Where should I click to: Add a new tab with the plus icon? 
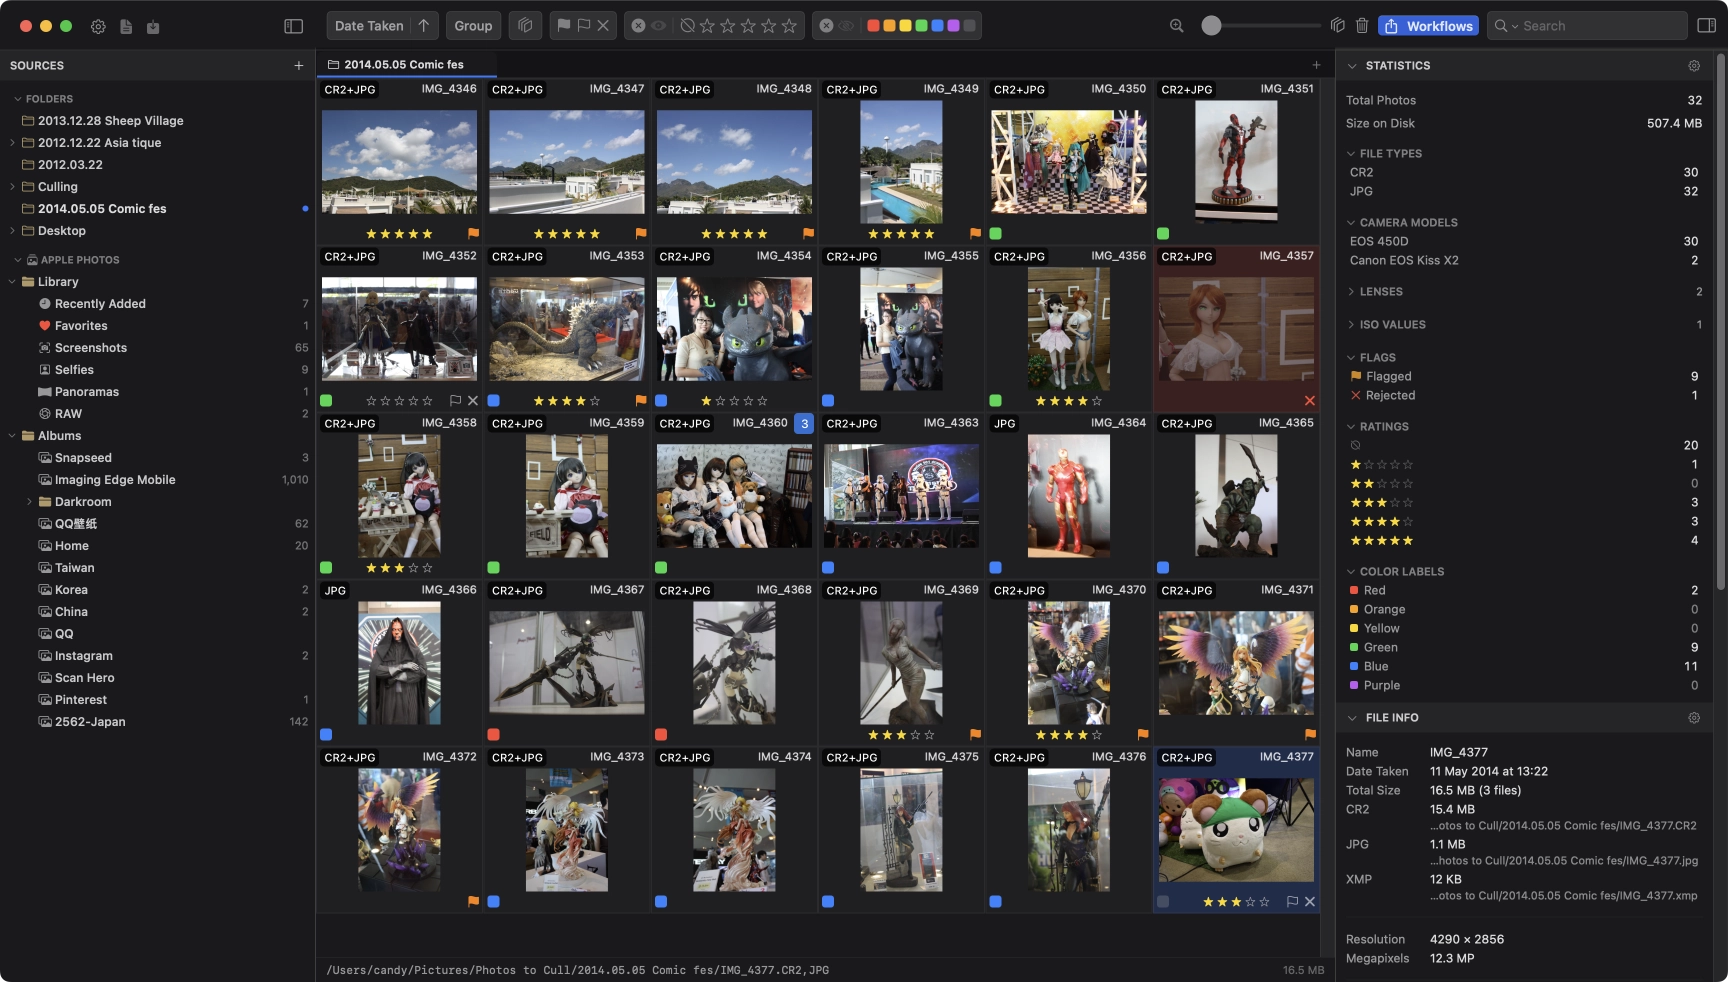1316,65
